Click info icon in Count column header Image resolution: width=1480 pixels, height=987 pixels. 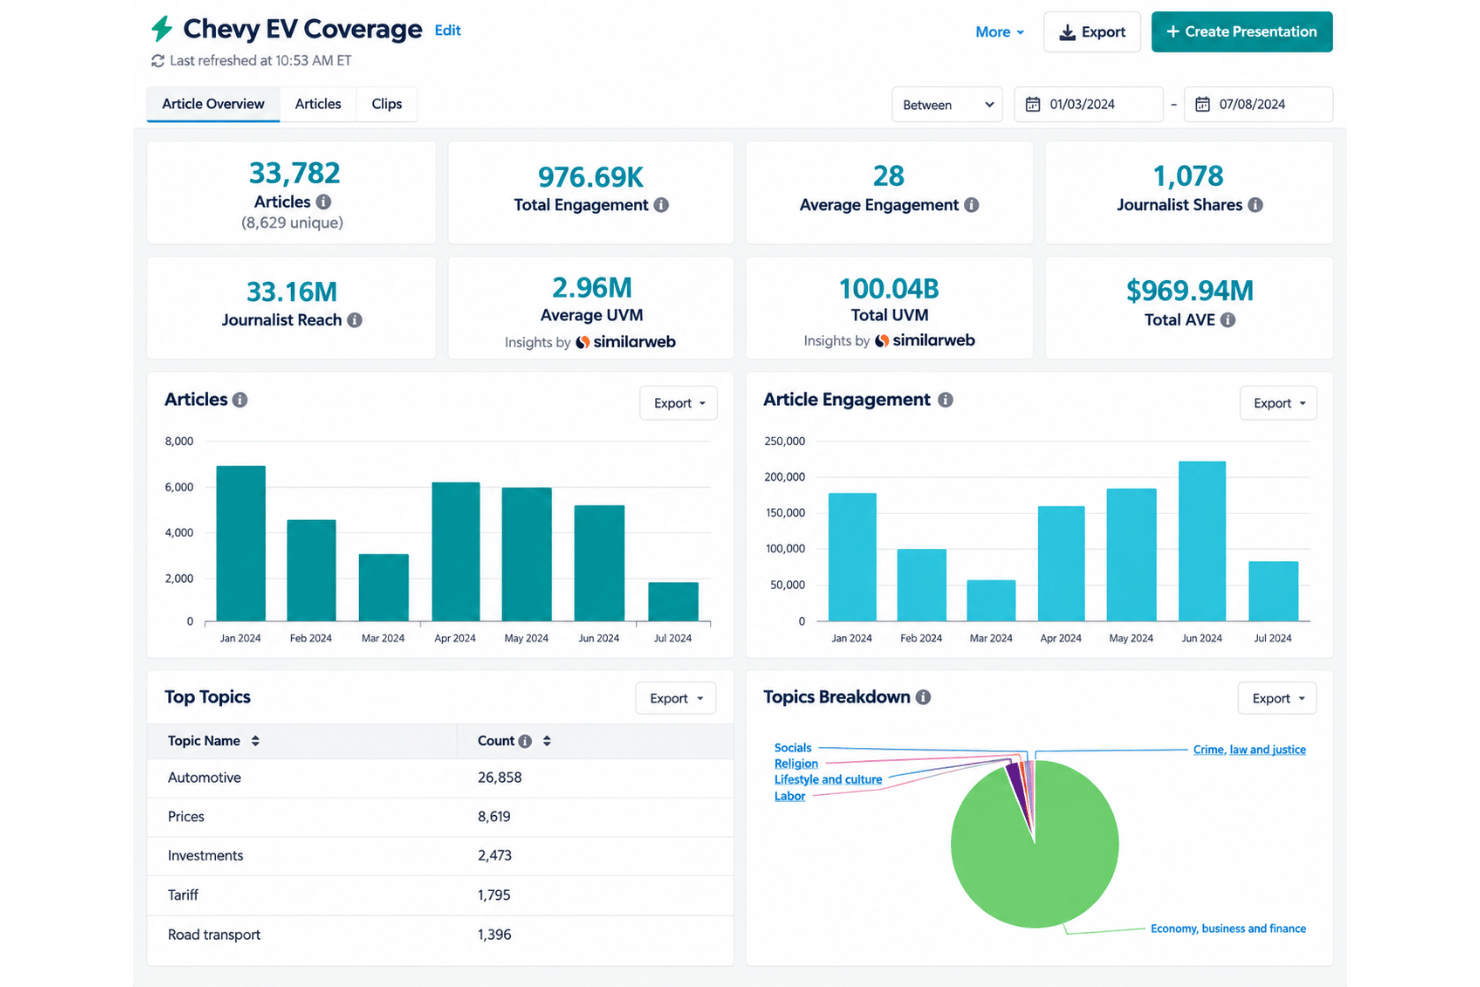[525, 741]
